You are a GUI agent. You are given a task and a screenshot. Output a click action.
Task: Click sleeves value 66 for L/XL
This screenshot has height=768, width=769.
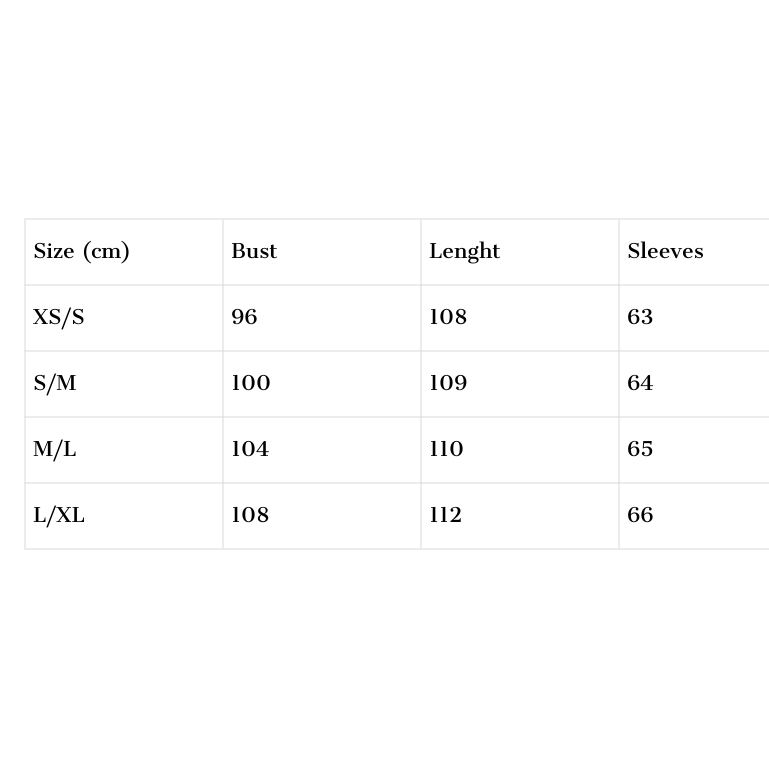click(x=640, y=516)
